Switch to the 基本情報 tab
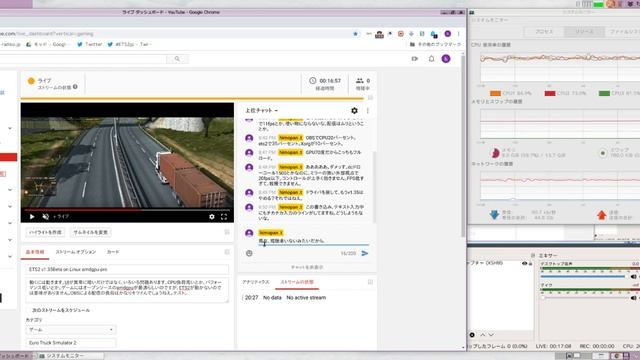This screenshot has width=640, height=360. (35, 252)
